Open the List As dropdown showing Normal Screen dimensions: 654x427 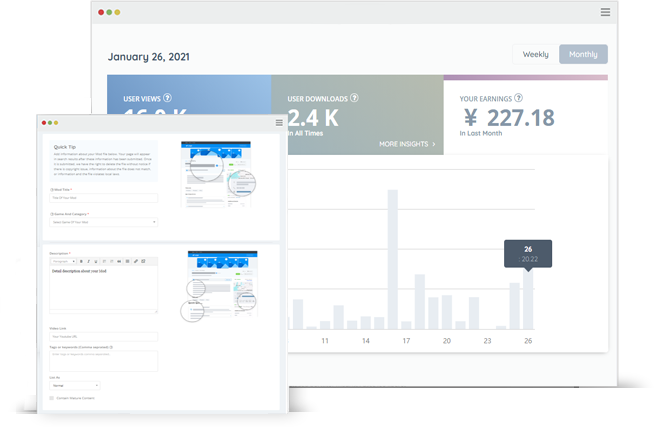(75, 385)
